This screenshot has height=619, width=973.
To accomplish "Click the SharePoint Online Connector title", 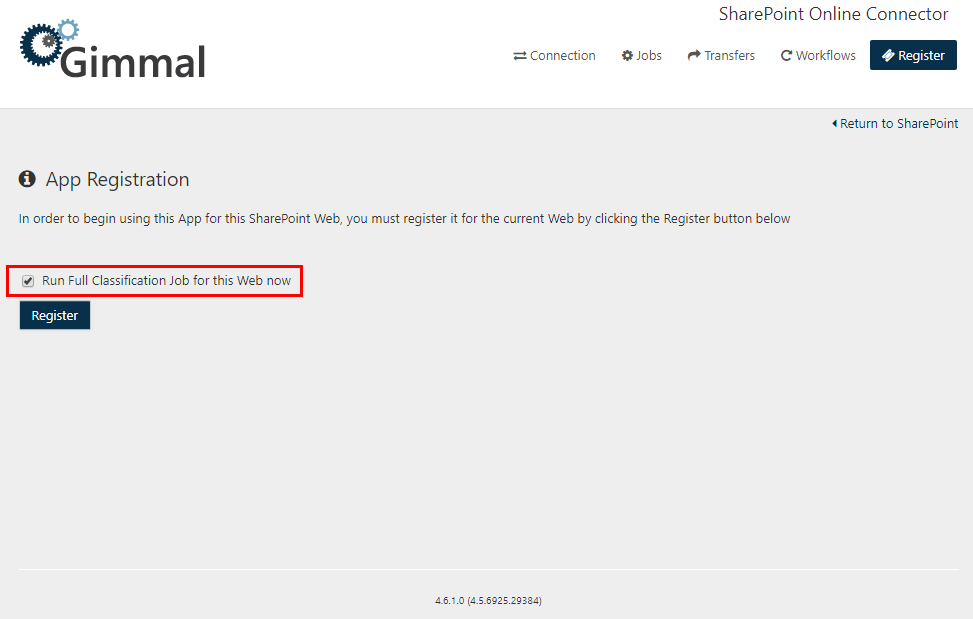I will point(833,14).
